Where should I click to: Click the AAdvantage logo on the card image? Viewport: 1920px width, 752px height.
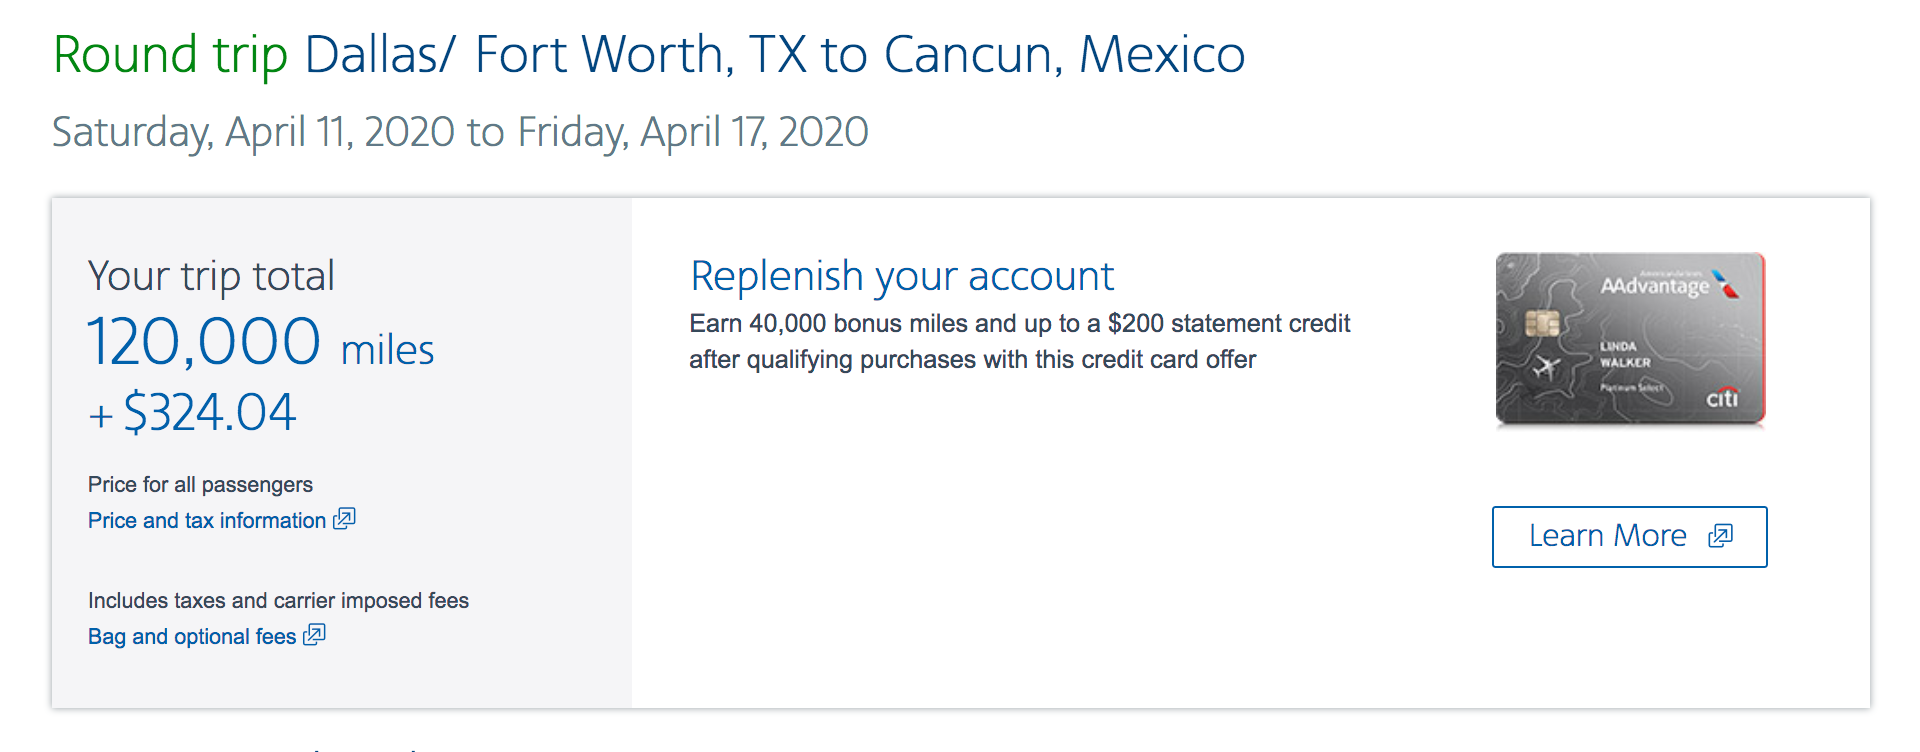coord(1655,286)
